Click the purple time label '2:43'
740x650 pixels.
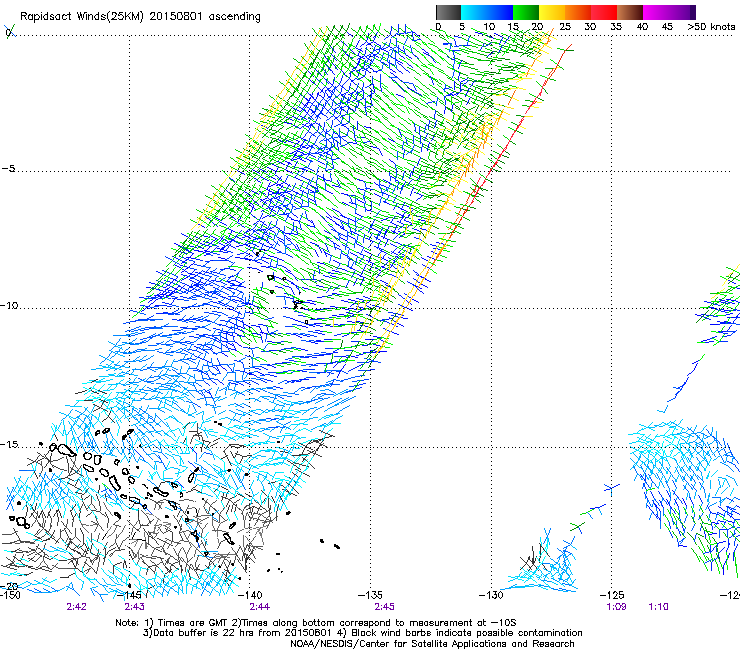(135, 607)
